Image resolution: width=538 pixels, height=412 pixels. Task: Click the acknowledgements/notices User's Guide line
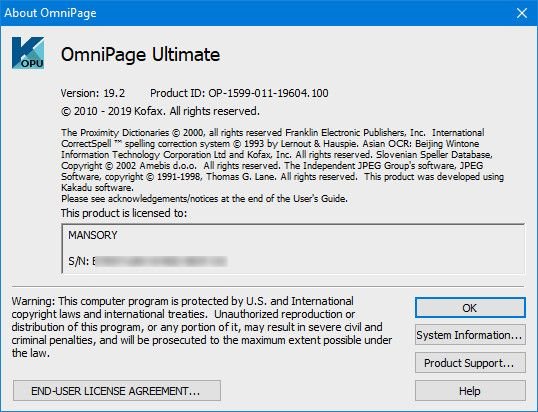point(204,199)
